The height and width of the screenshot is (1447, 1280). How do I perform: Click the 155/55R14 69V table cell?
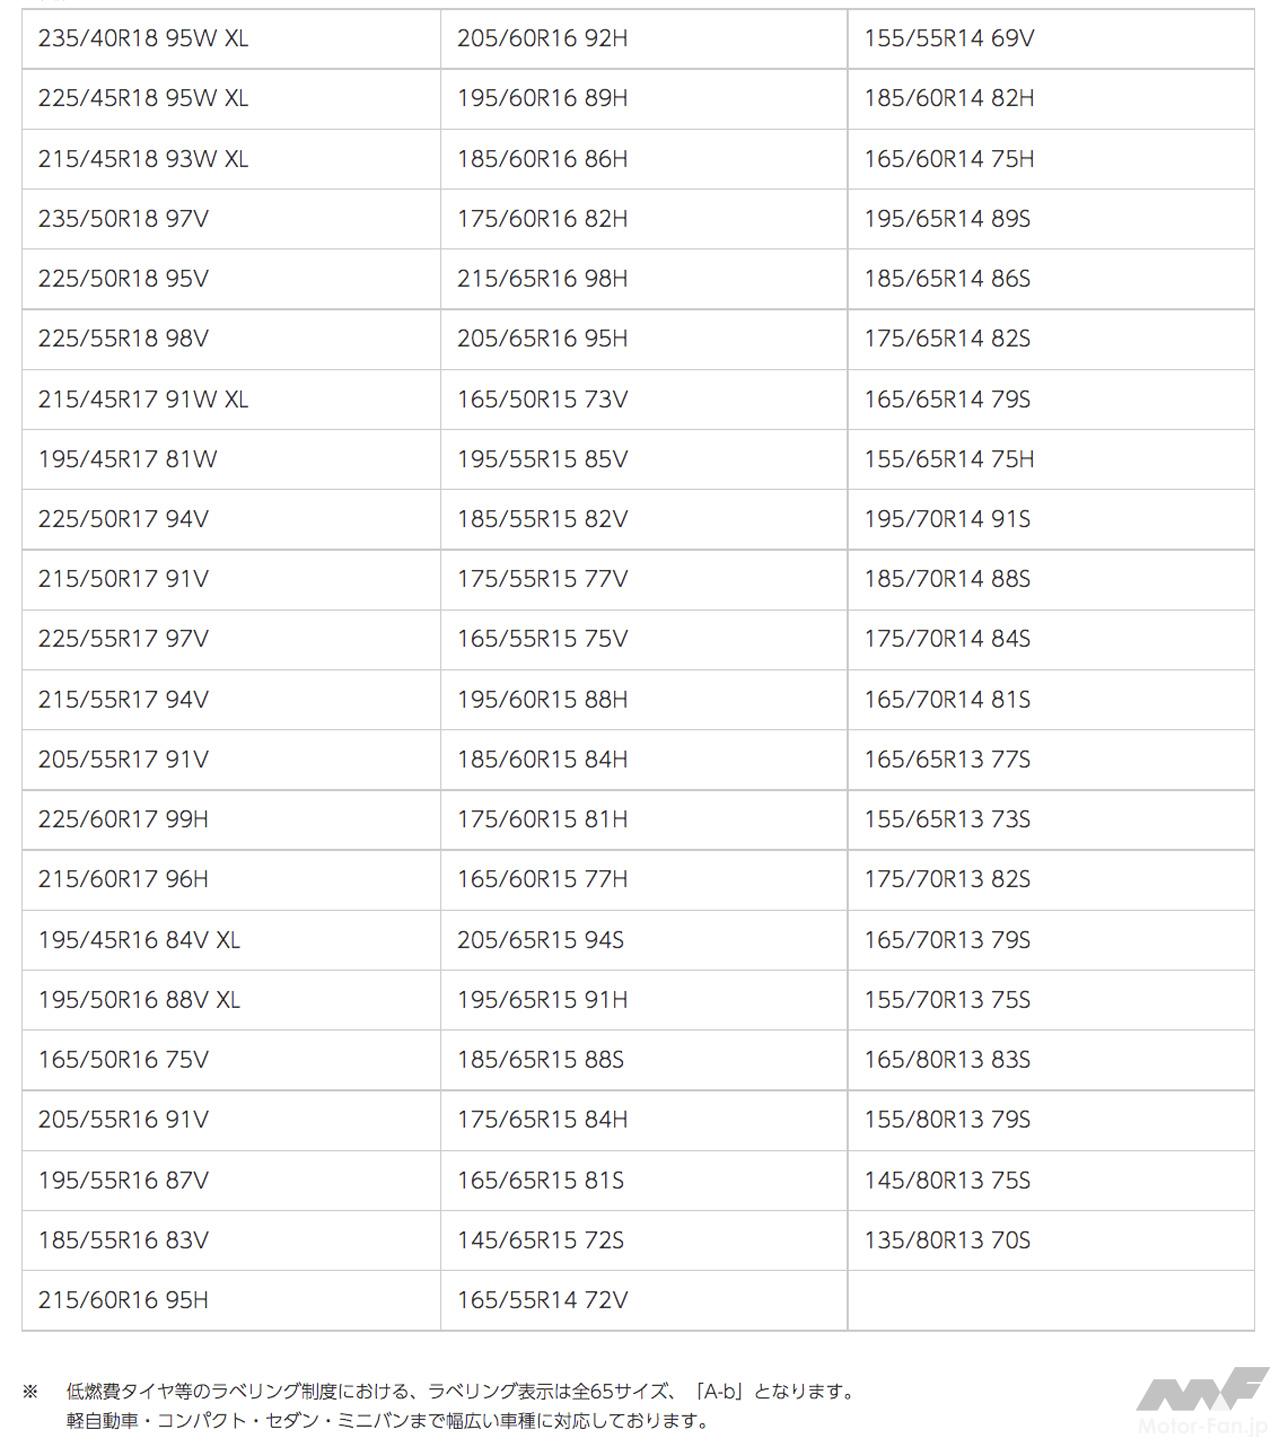coord(949,39)
